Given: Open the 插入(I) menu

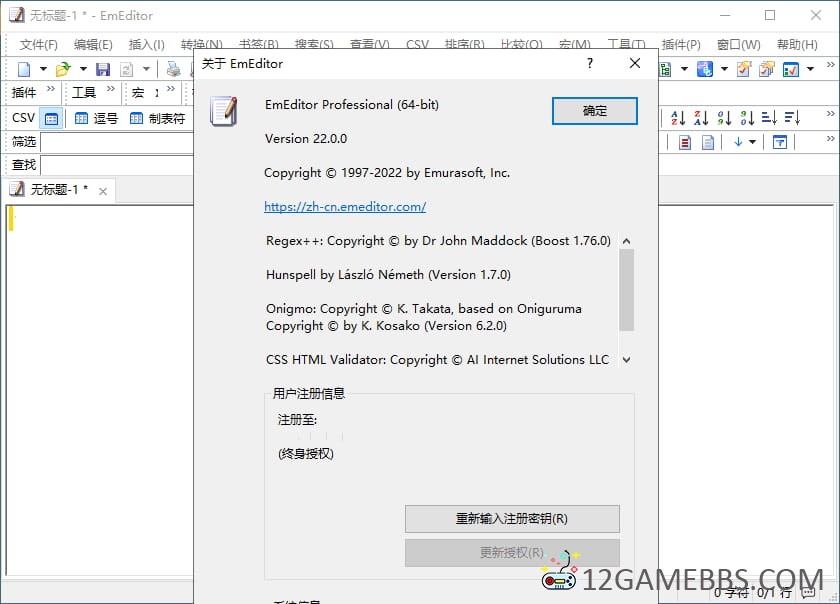Looking at the screenshot, I should 146,45.
